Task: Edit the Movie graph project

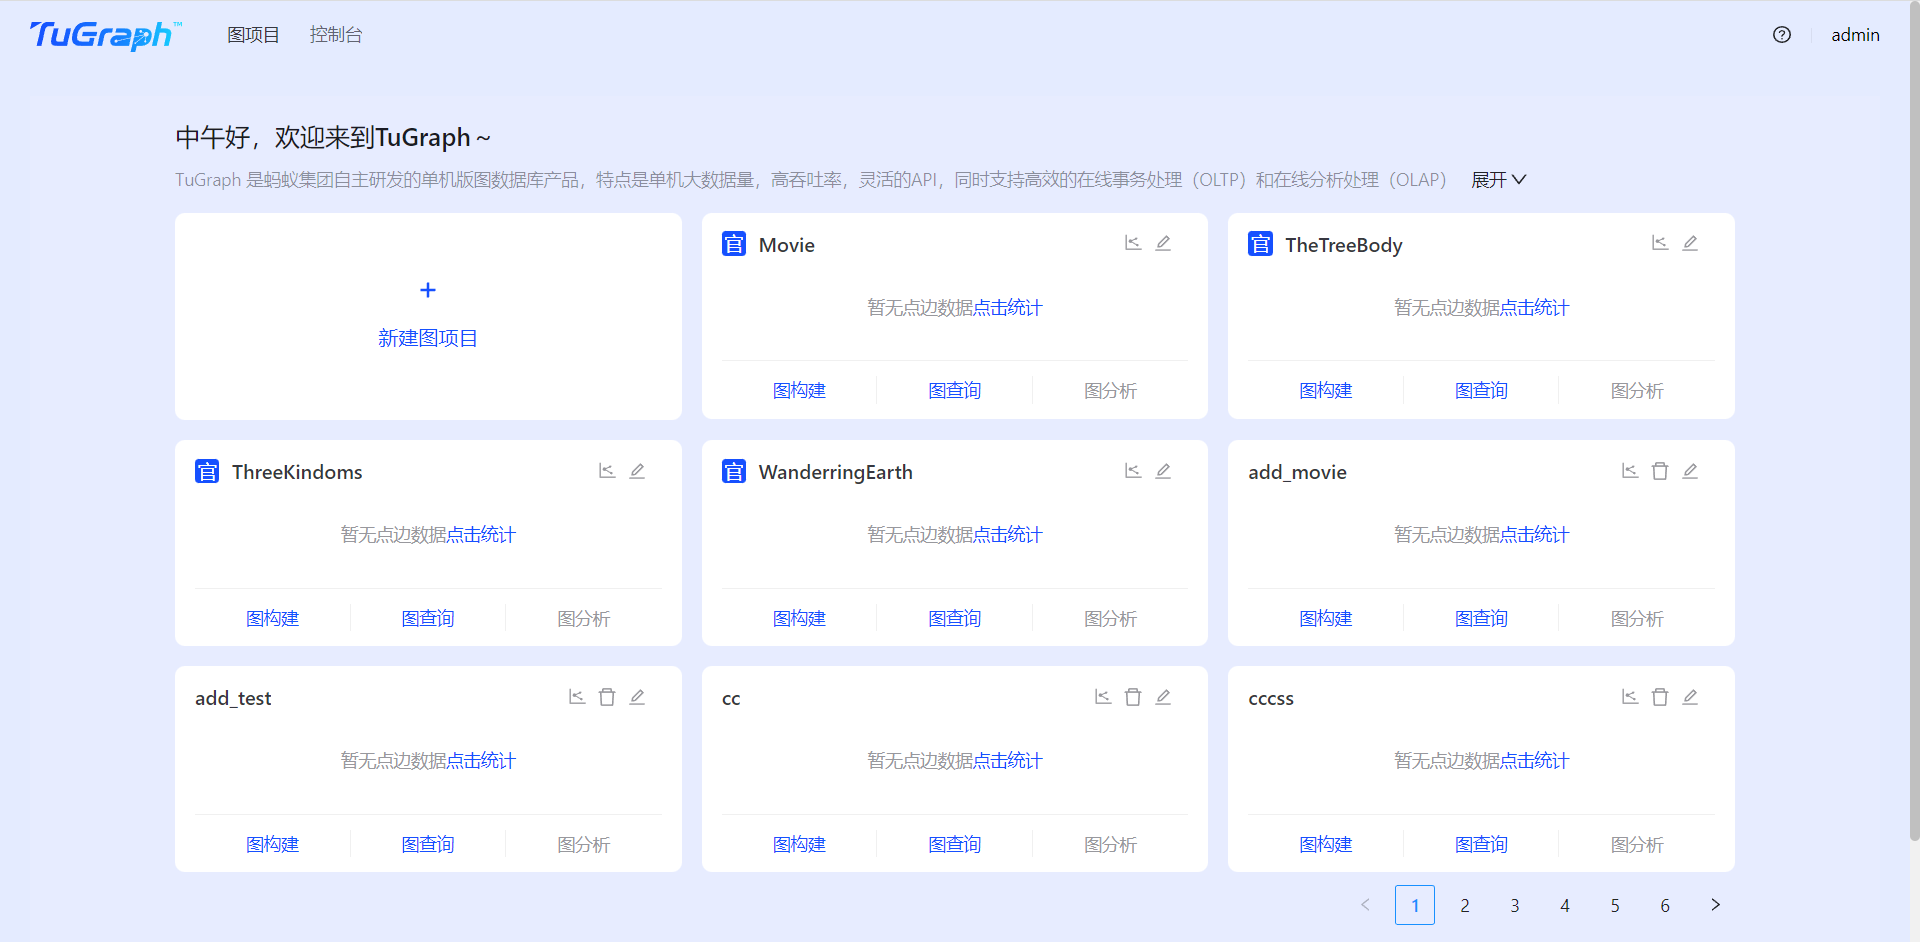Action: pyautogui.click(x=1163, y=243)
